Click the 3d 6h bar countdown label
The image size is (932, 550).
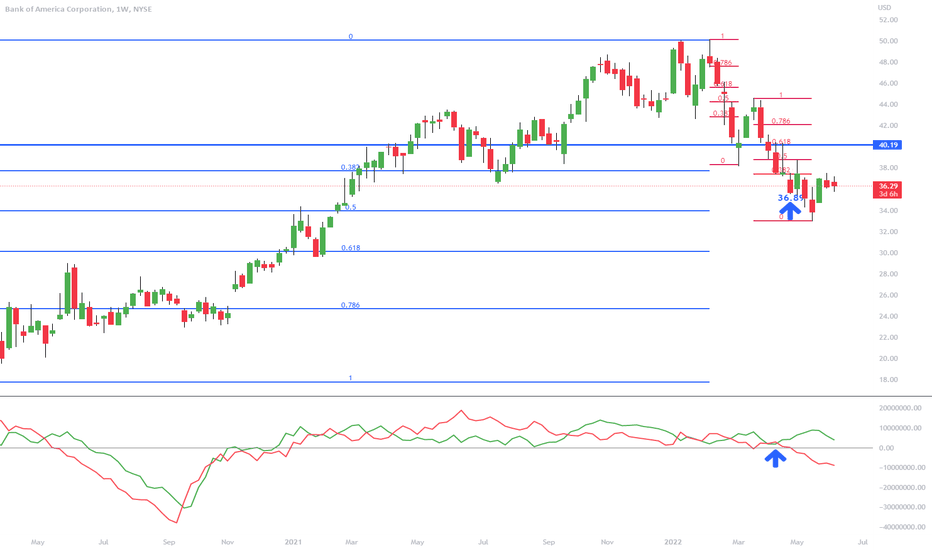click(887, 194)
